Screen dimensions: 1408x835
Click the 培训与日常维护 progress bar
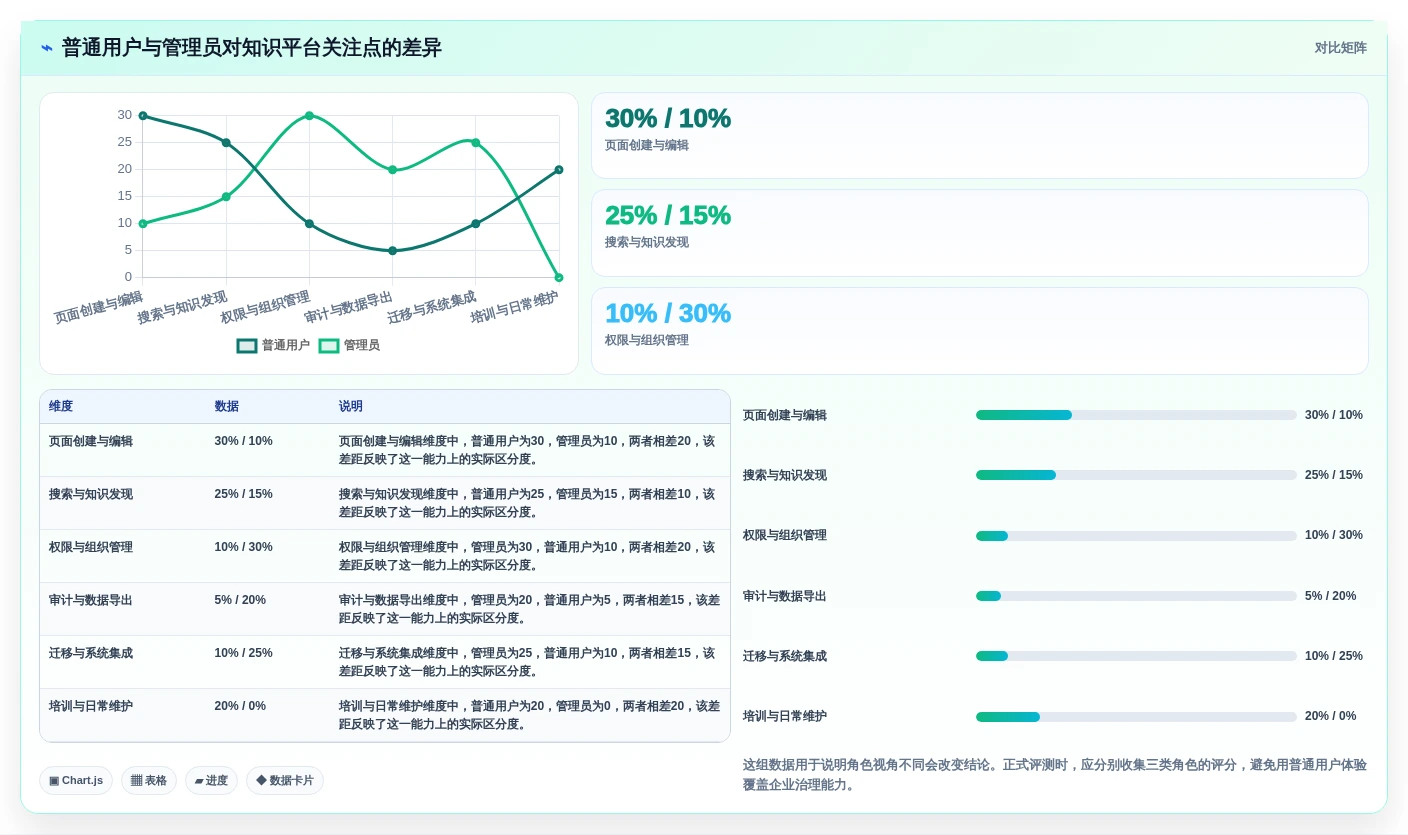(1136, 717)
